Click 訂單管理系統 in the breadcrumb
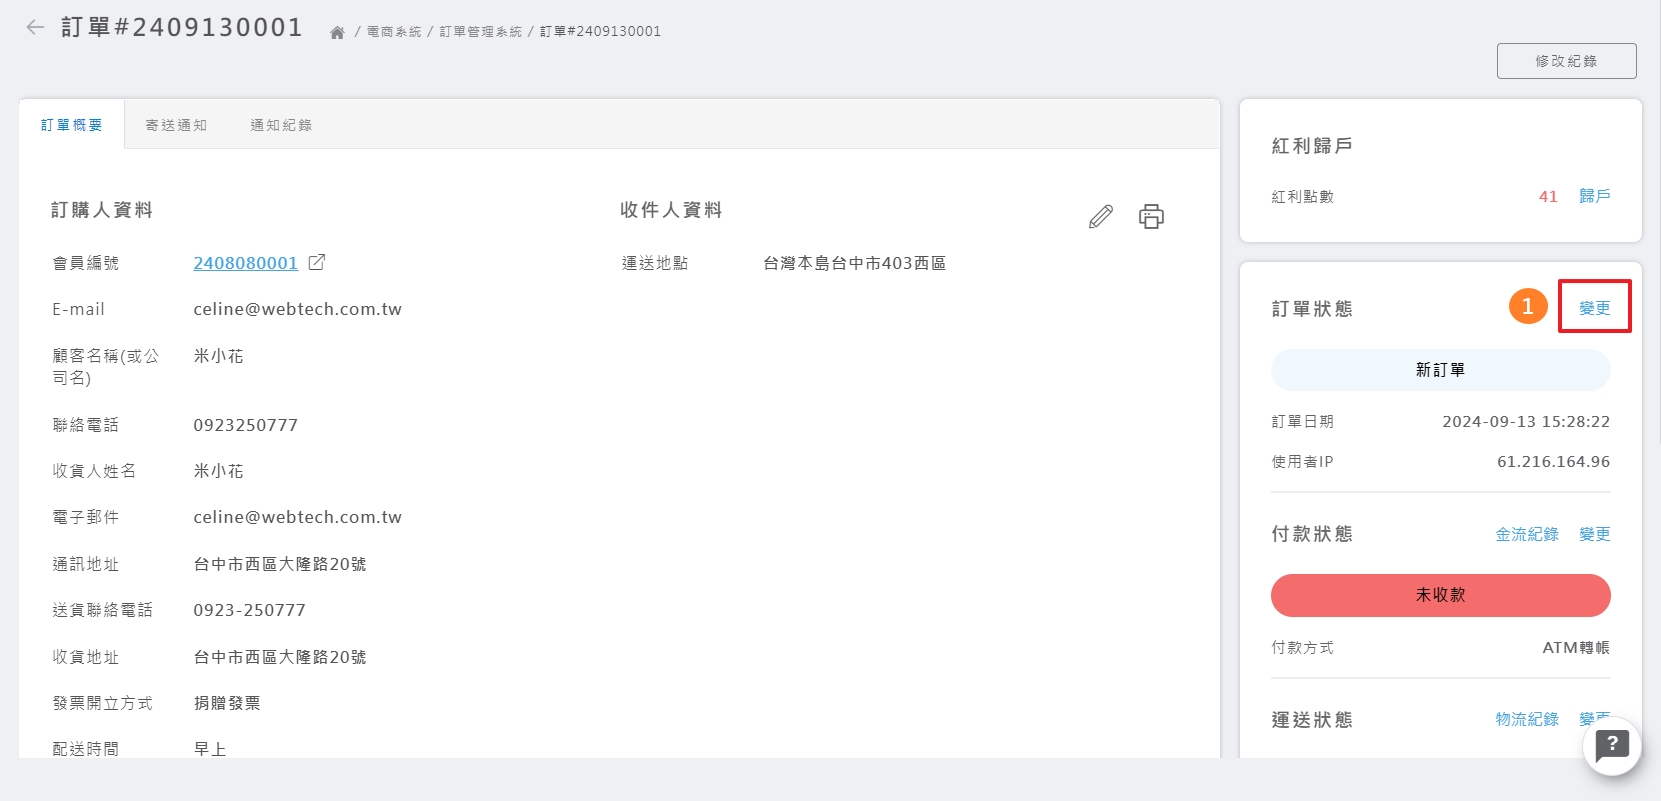Image resolution: width=1661 pixels, height=801 pixels. tap(481, 32)
